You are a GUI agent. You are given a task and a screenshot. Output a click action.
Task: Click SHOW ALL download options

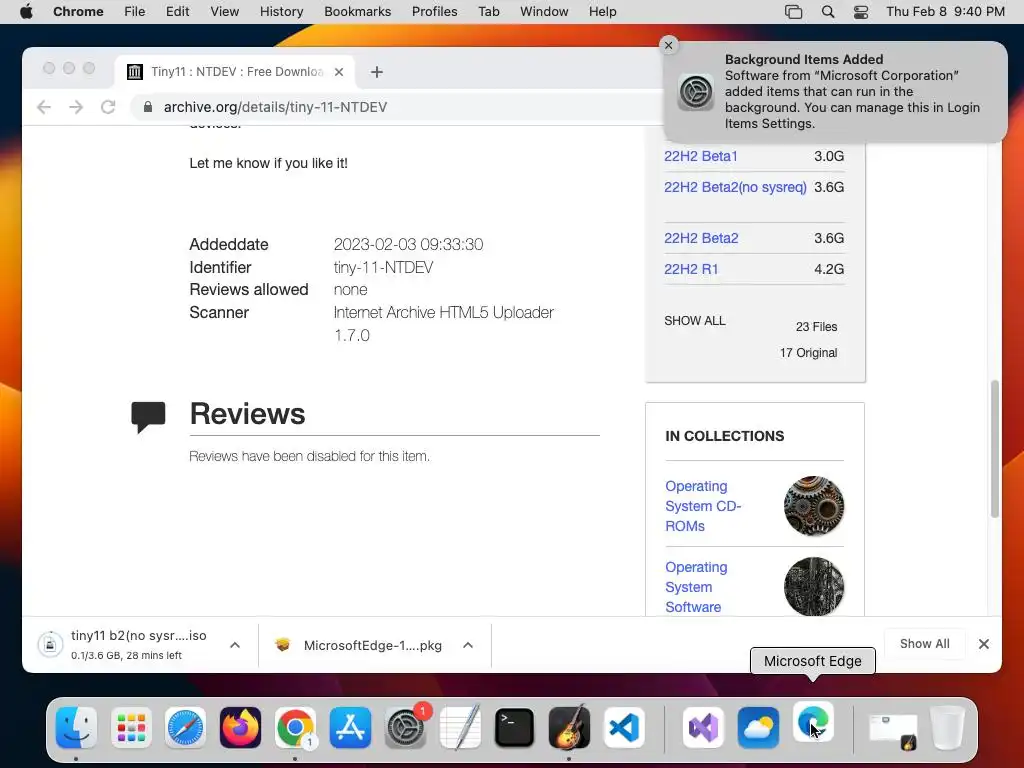point(694,321)
